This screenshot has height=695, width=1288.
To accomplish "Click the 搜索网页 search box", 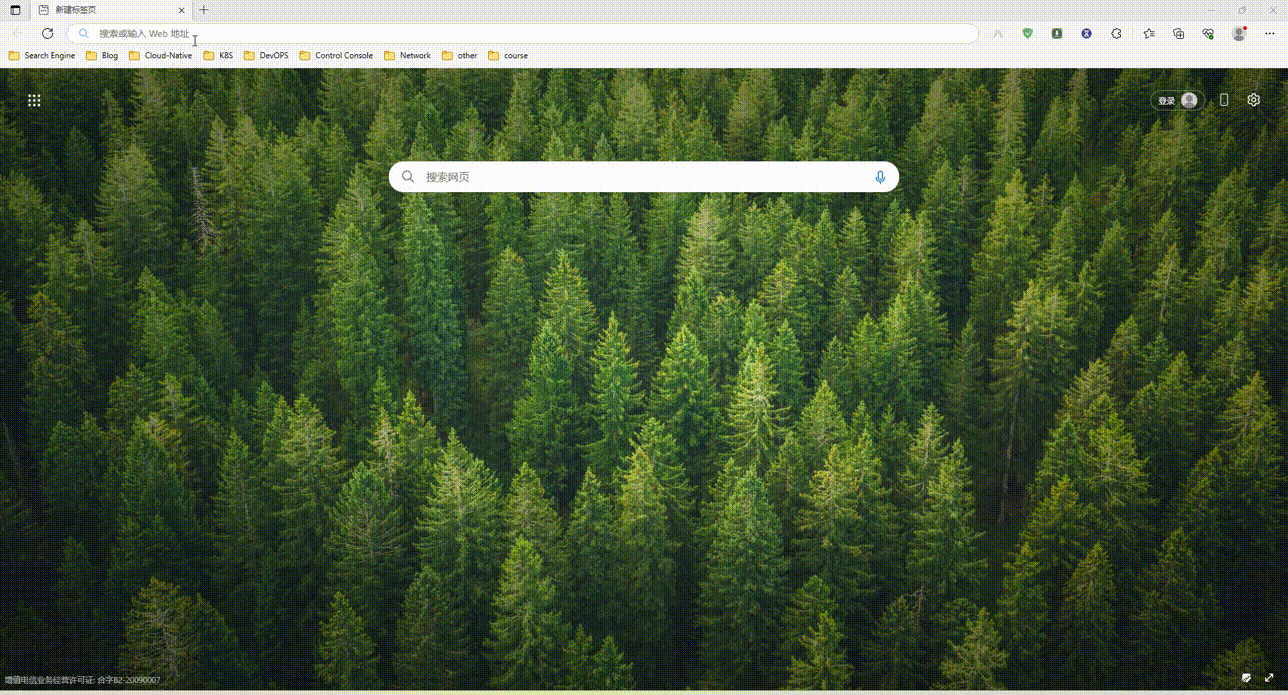I will coord(644,177).
